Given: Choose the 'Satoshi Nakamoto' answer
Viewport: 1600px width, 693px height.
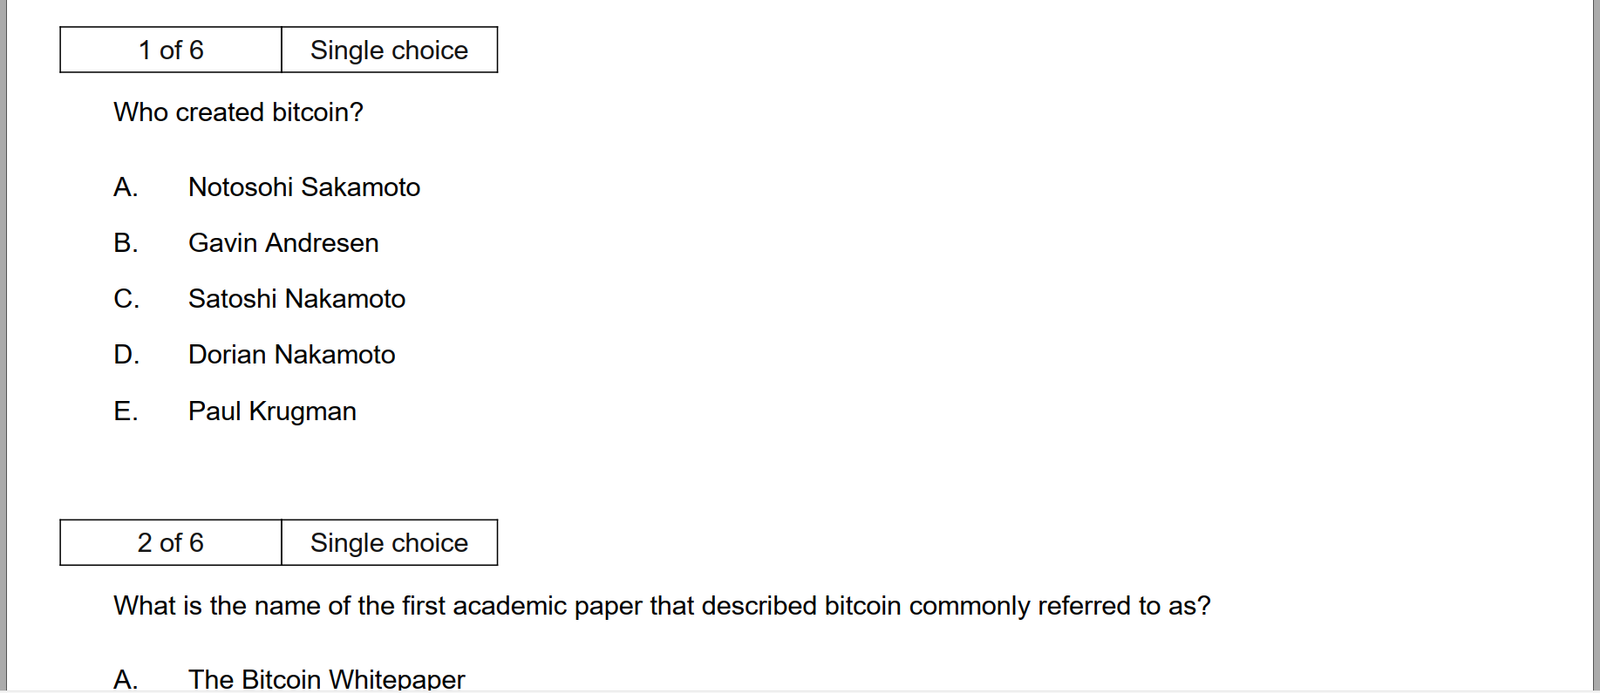Looking at the screenshot, I should [x=296, y=299].
